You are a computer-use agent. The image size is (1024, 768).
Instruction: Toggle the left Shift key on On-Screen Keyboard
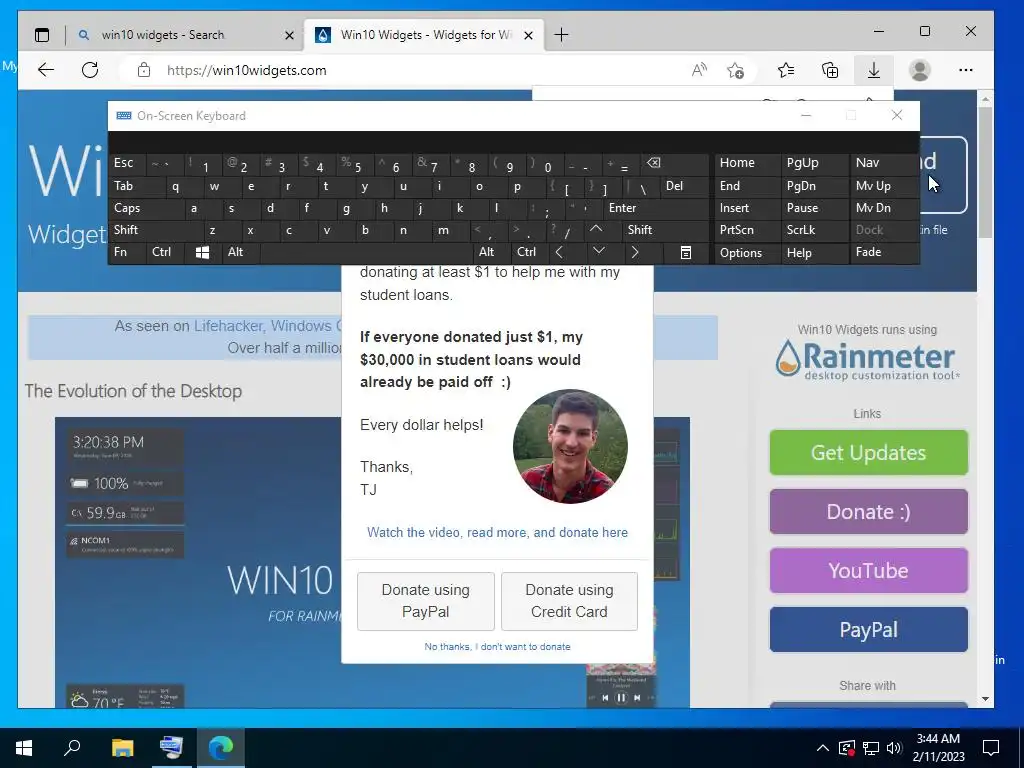pos(156,230)
